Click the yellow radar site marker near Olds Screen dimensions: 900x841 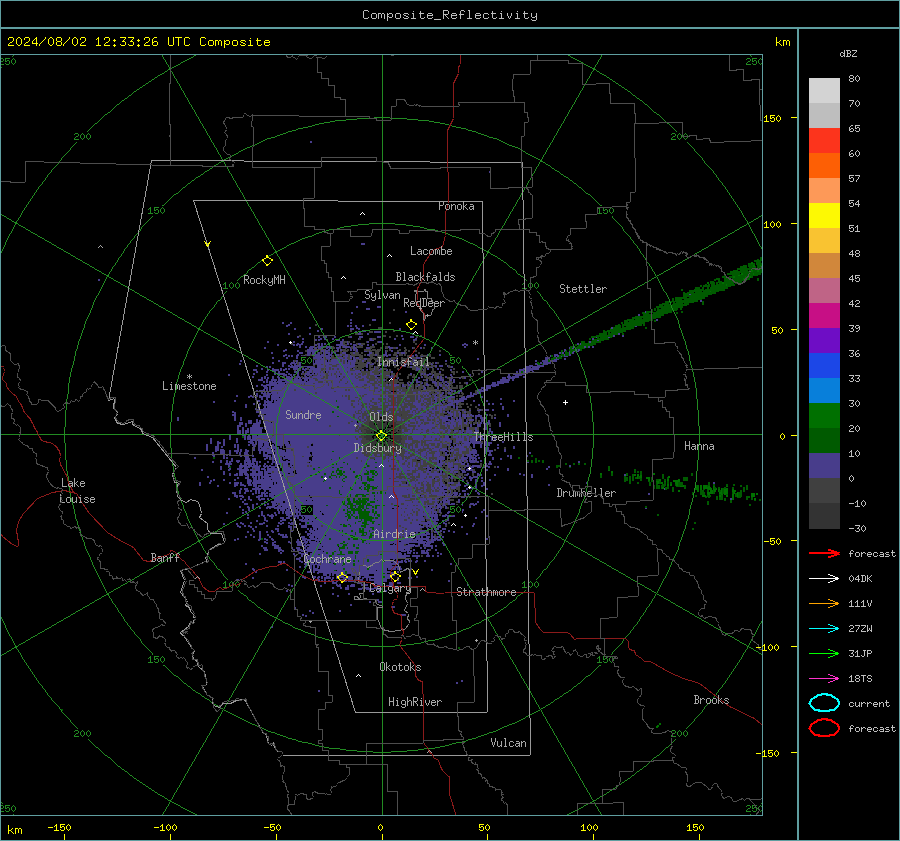pyautogui.click(x=381, y=436)
